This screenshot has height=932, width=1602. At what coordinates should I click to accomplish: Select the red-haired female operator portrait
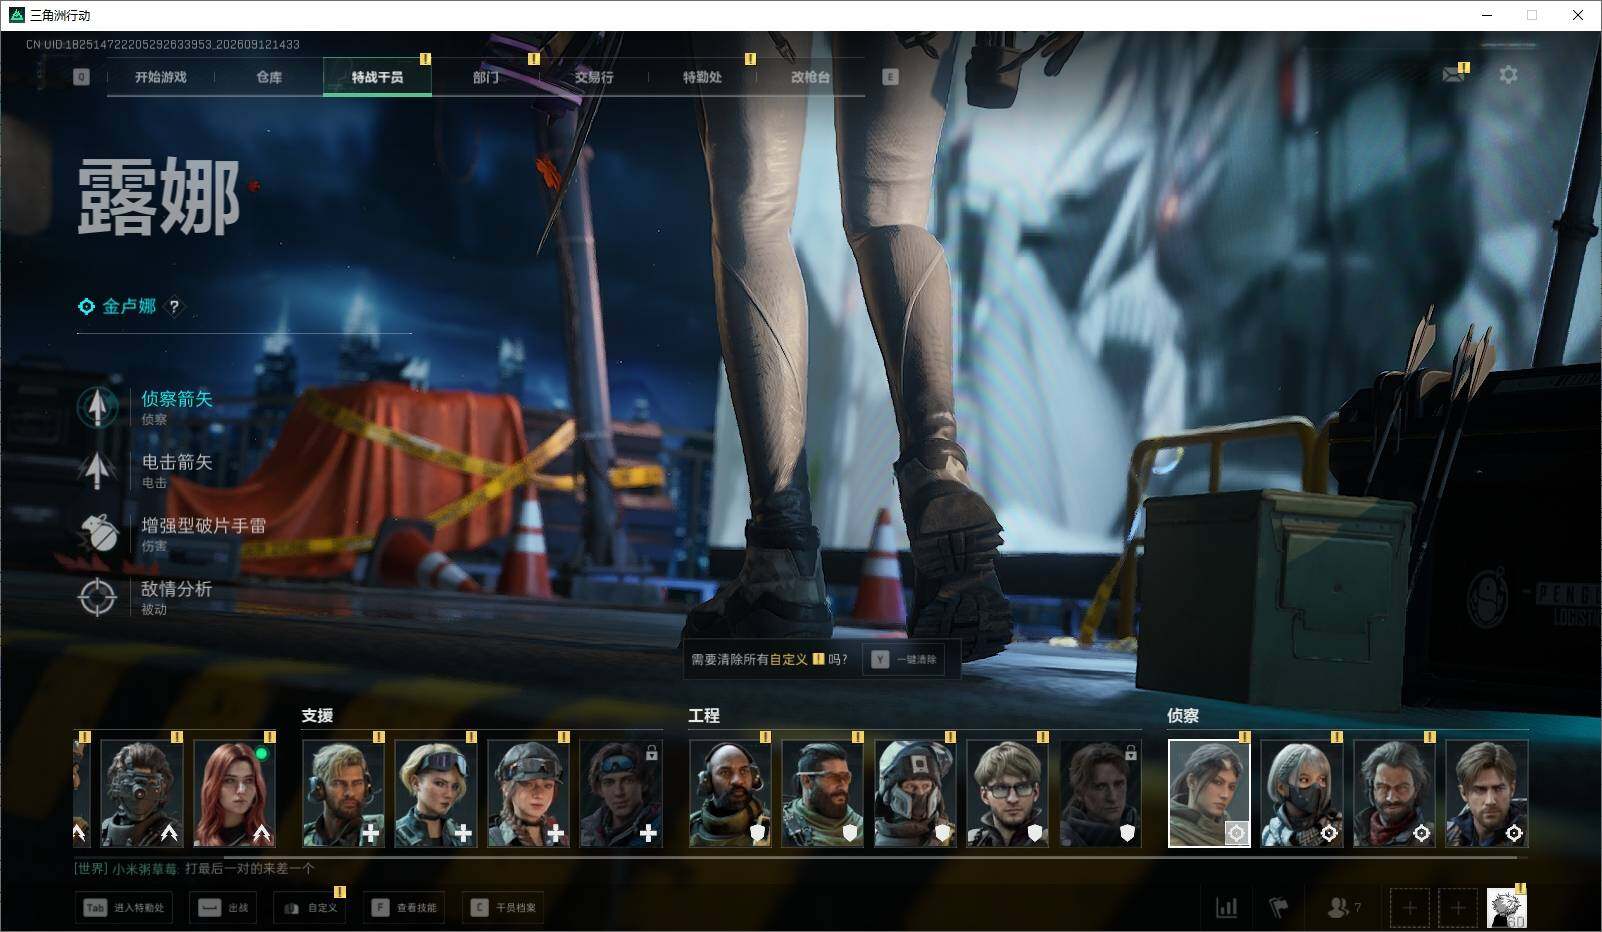click(234, 794)
